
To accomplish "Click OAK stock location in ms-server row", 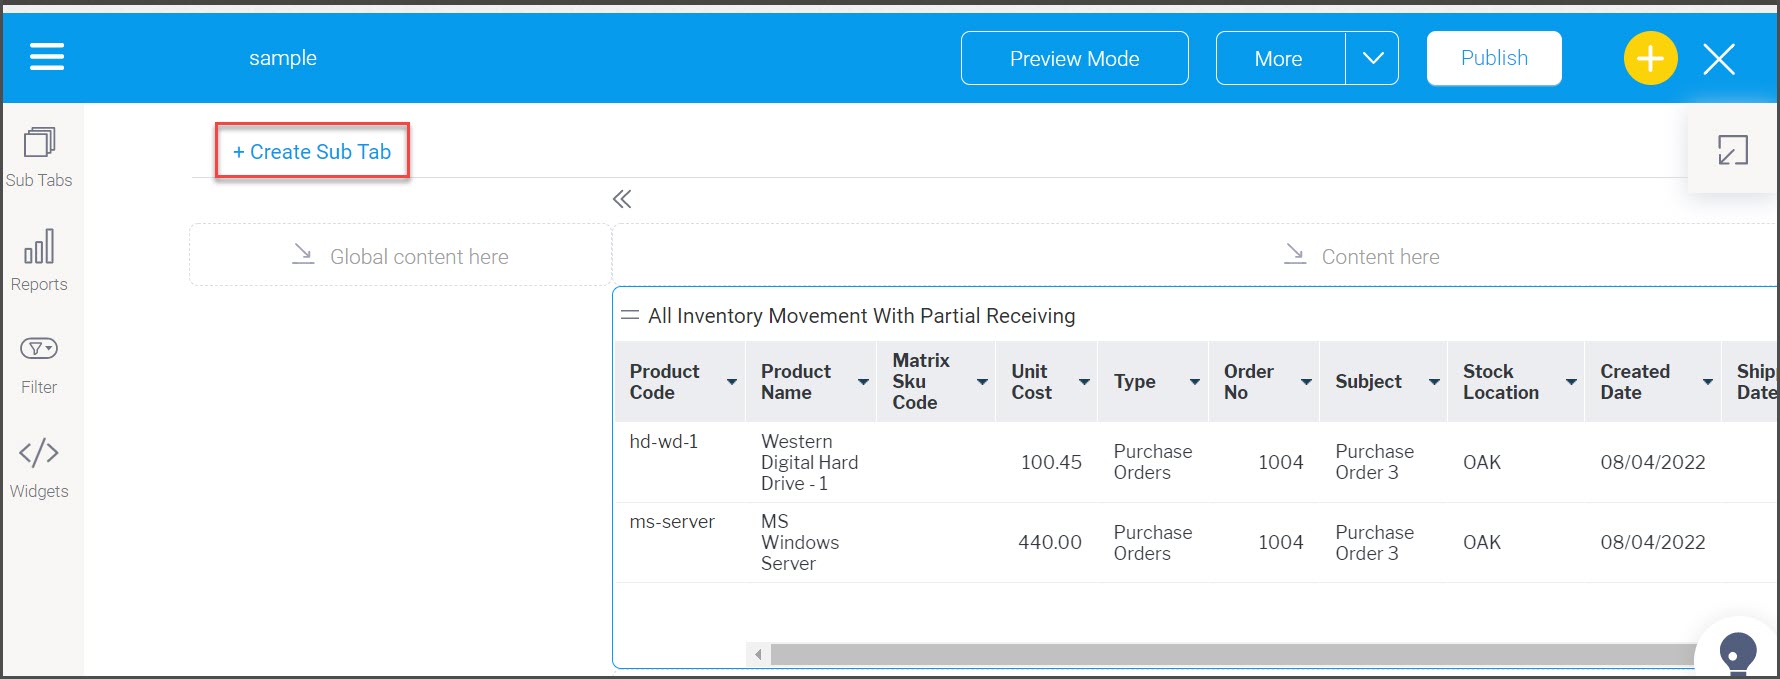I will (1482, 542).
